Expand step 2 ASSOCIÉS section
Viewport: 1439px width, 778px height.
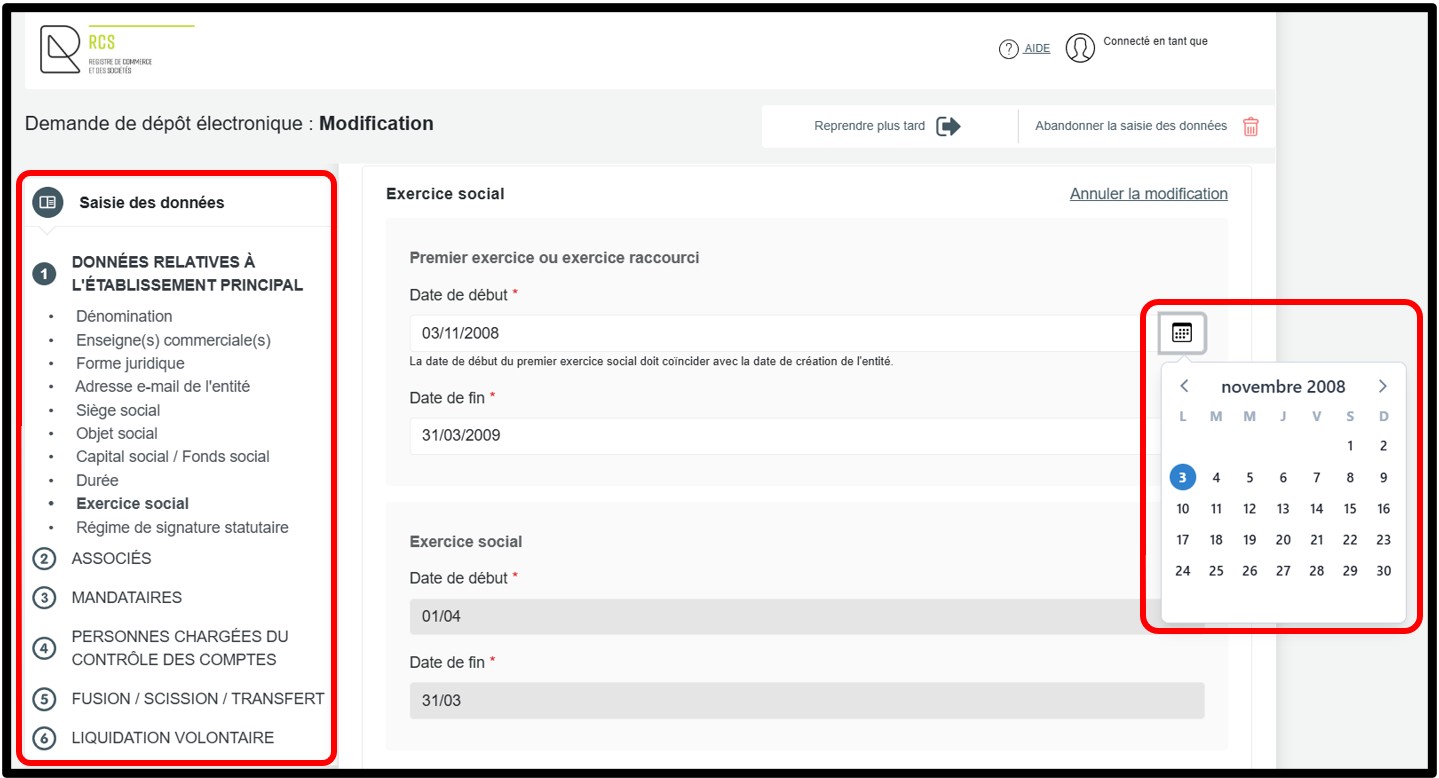(x=111, y=558)
